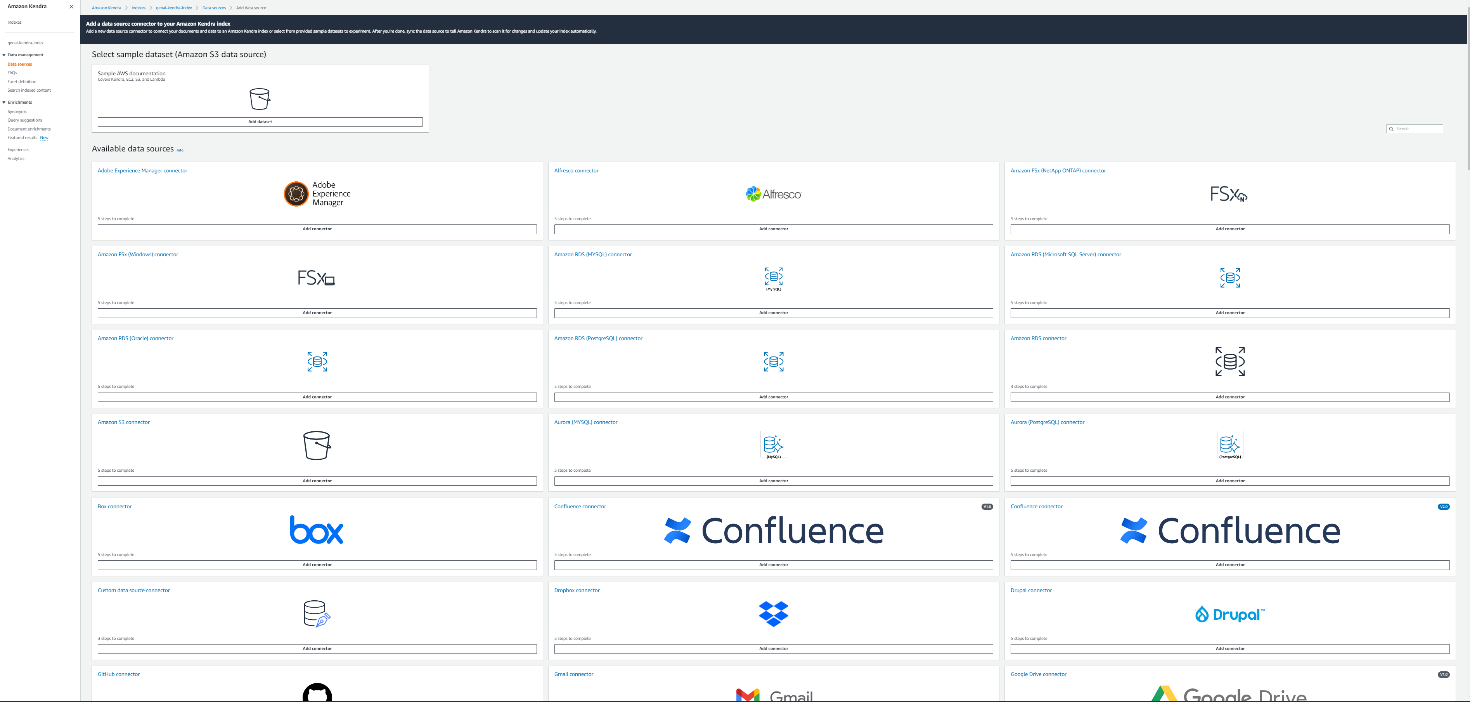Click the Google Drive logo
1470x702 pixels.
tap(1229, 695)
